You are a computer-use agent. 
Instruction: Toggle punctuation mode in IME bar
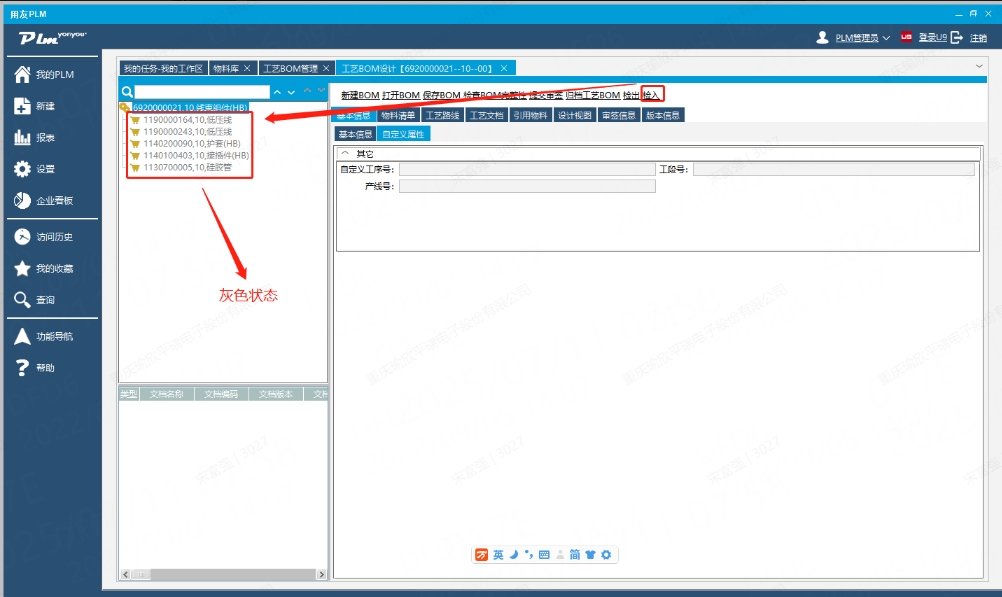pos(528,555)
